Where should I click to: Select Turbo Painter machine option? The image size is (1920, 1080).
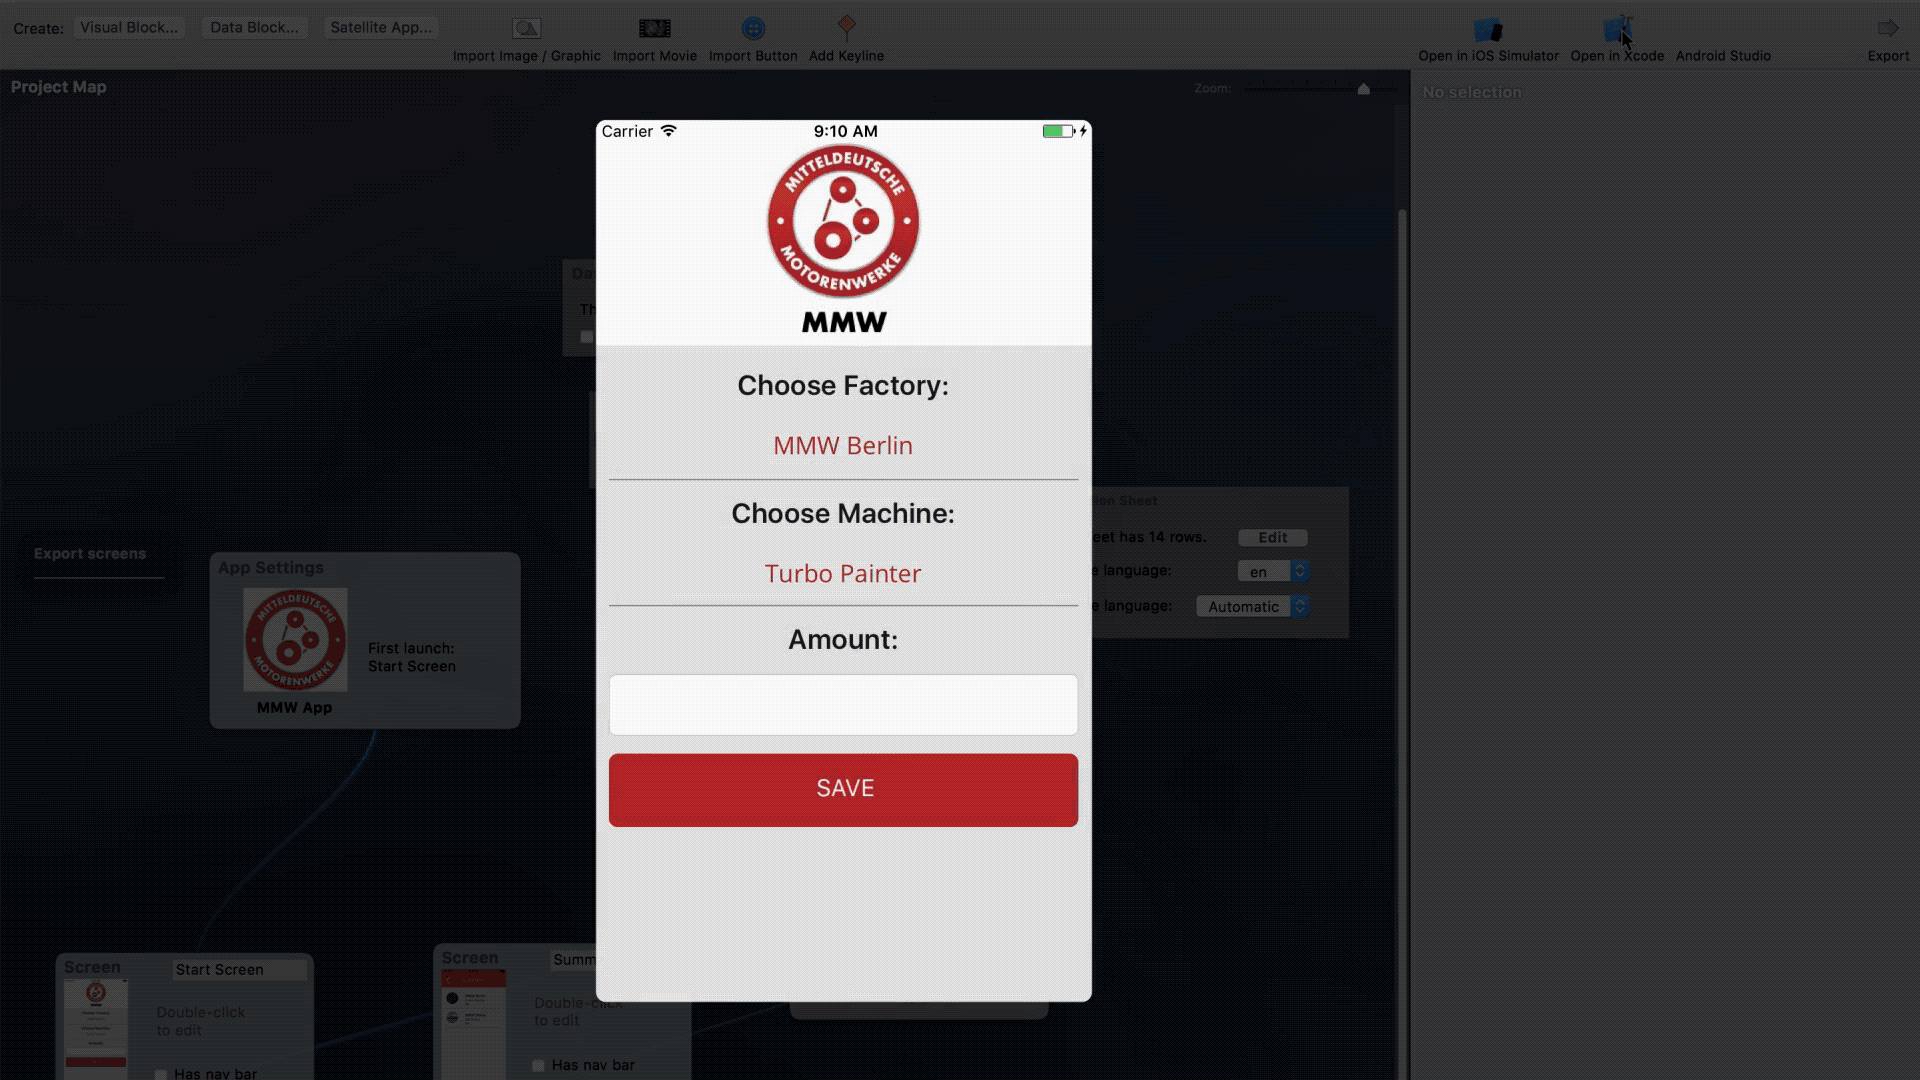click(x=843, y=574)
